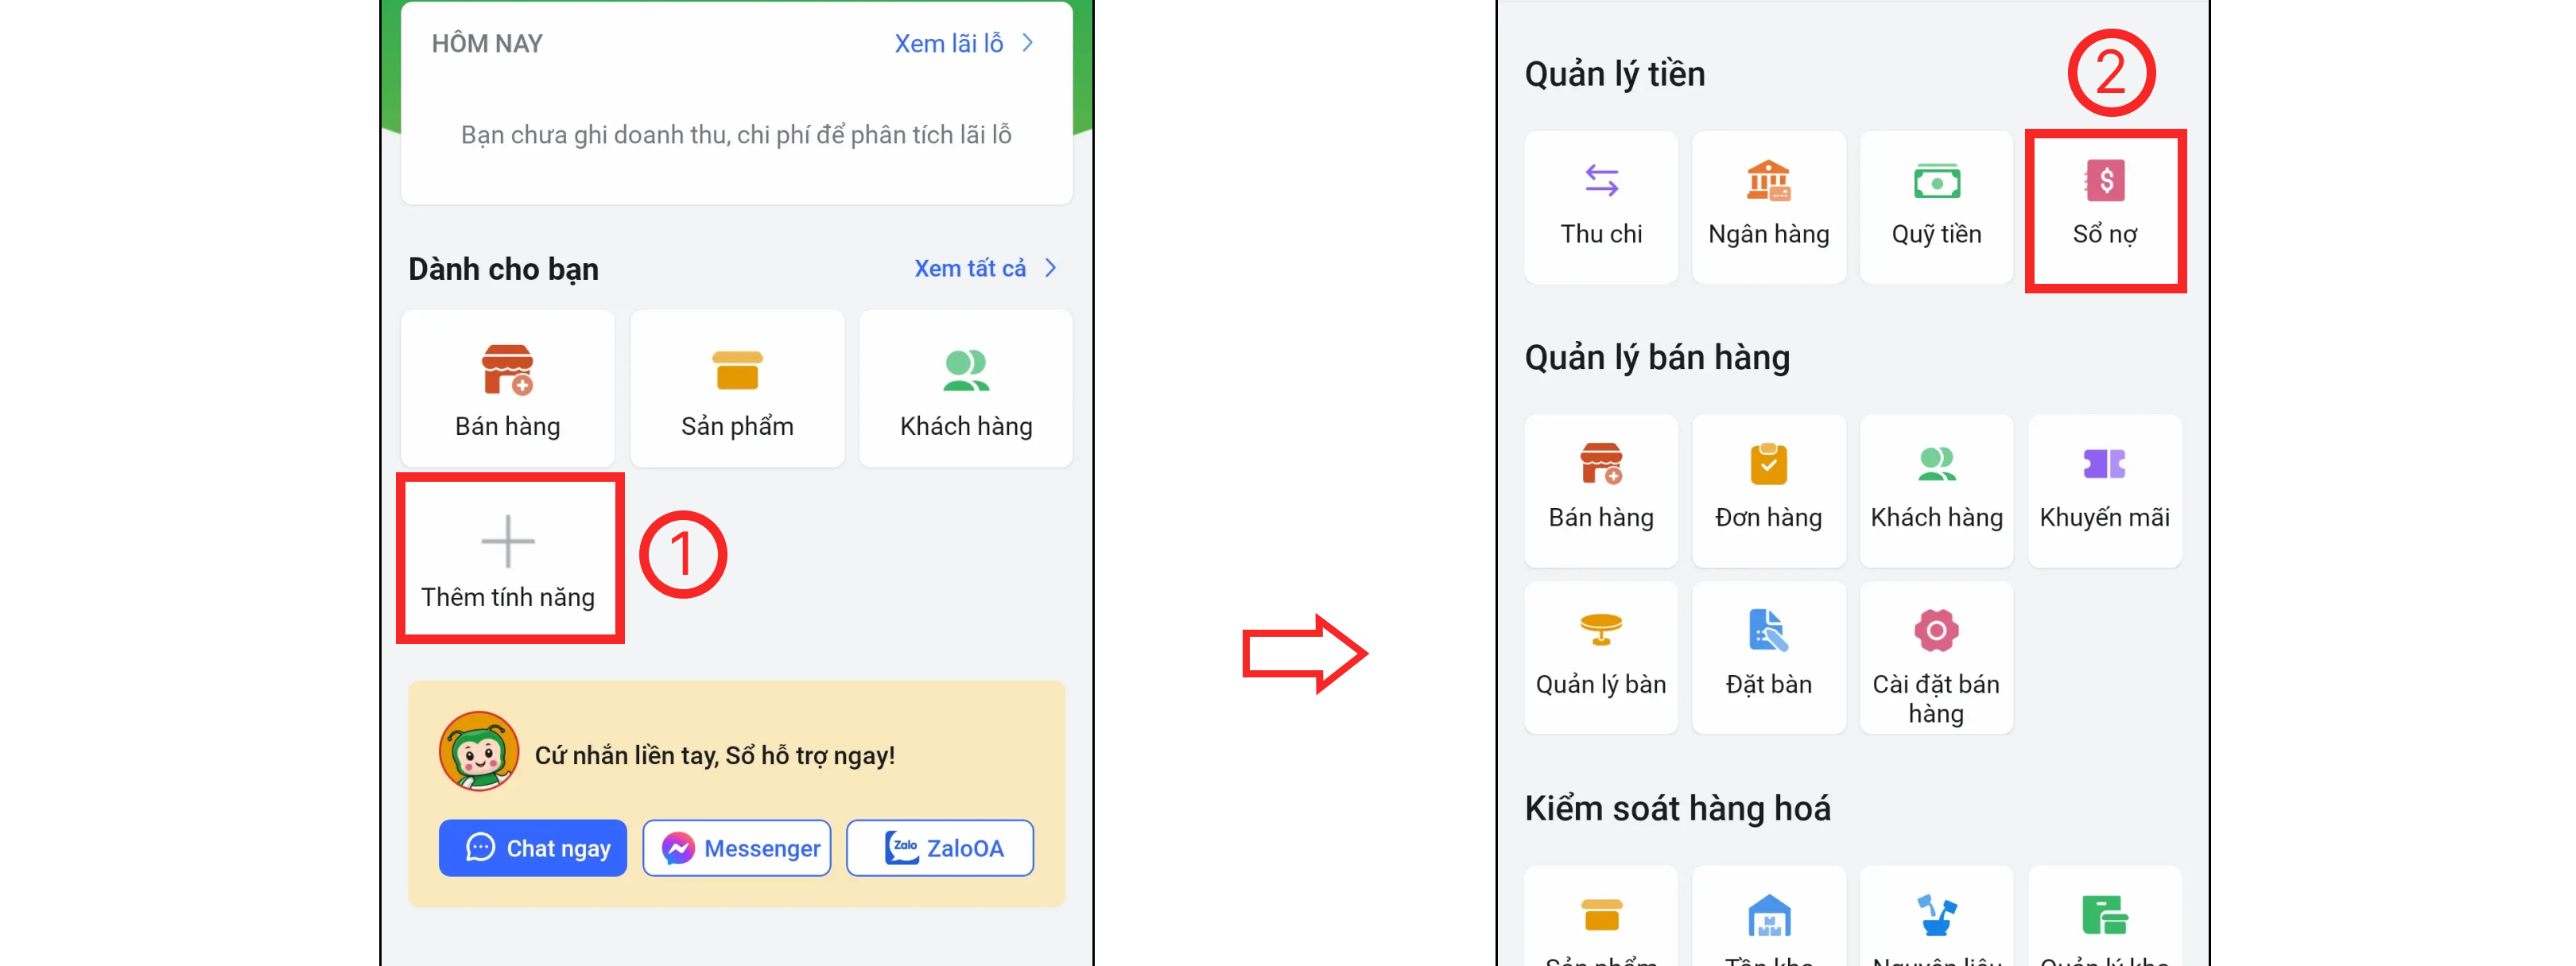Contact support via ZaloOA button

[940, 848]
